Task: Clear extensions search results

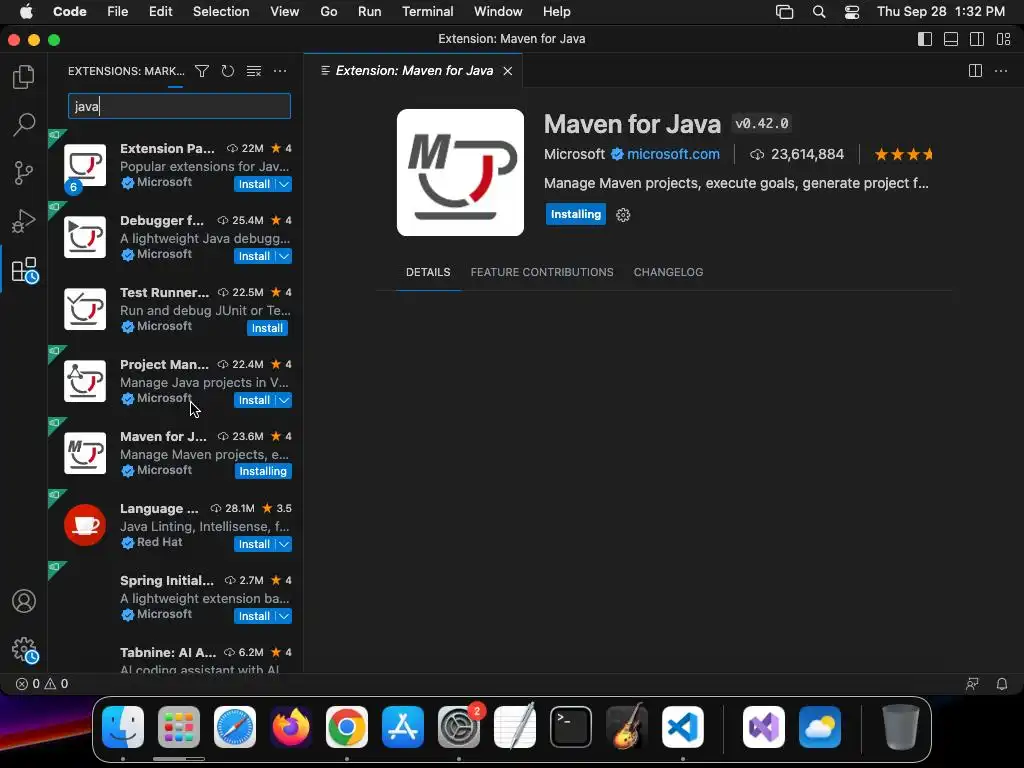Action: point(254,71)
